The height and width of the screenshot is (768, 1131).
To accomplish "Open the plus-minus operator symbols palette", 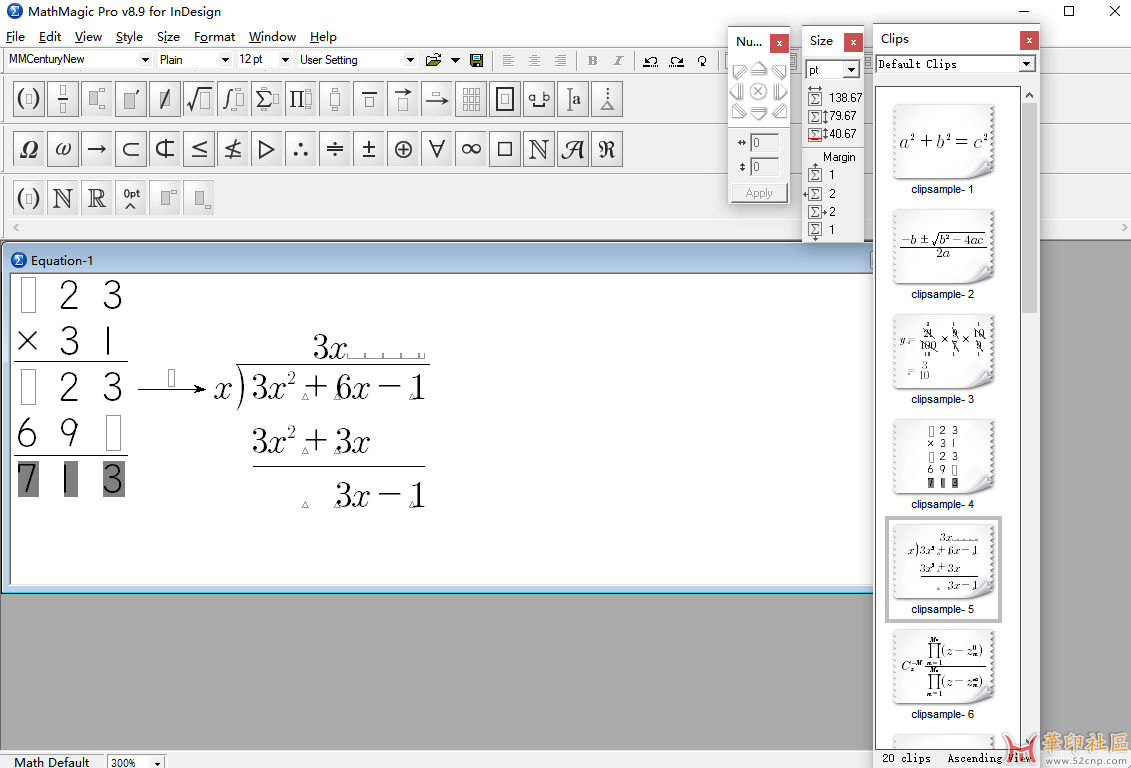I will tap(369, 149).
